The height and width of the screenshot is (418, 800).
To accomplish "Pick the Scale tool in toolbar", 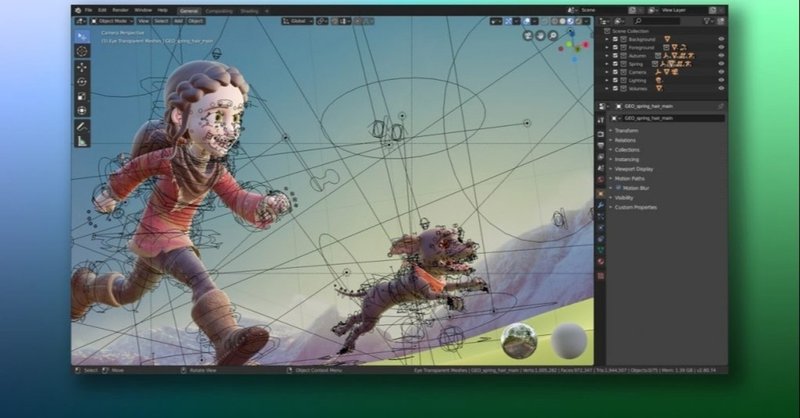I will click(82, 96).
